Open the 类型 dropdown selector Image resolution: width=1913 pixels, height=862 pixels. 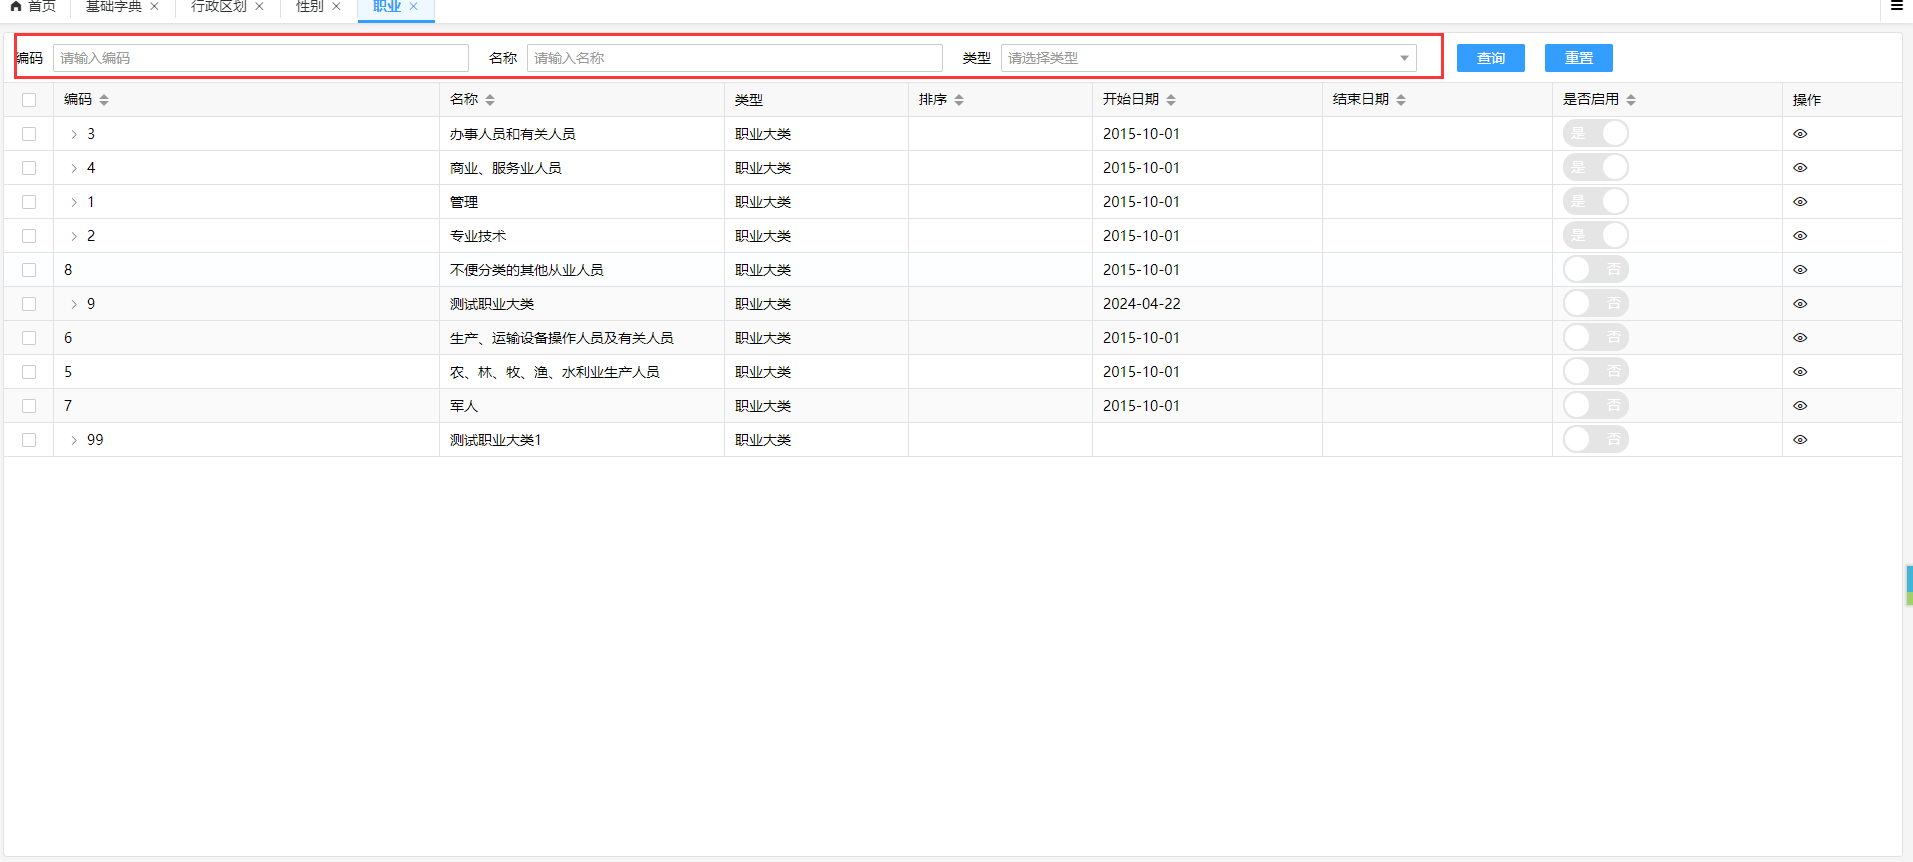click(1208, 58)
